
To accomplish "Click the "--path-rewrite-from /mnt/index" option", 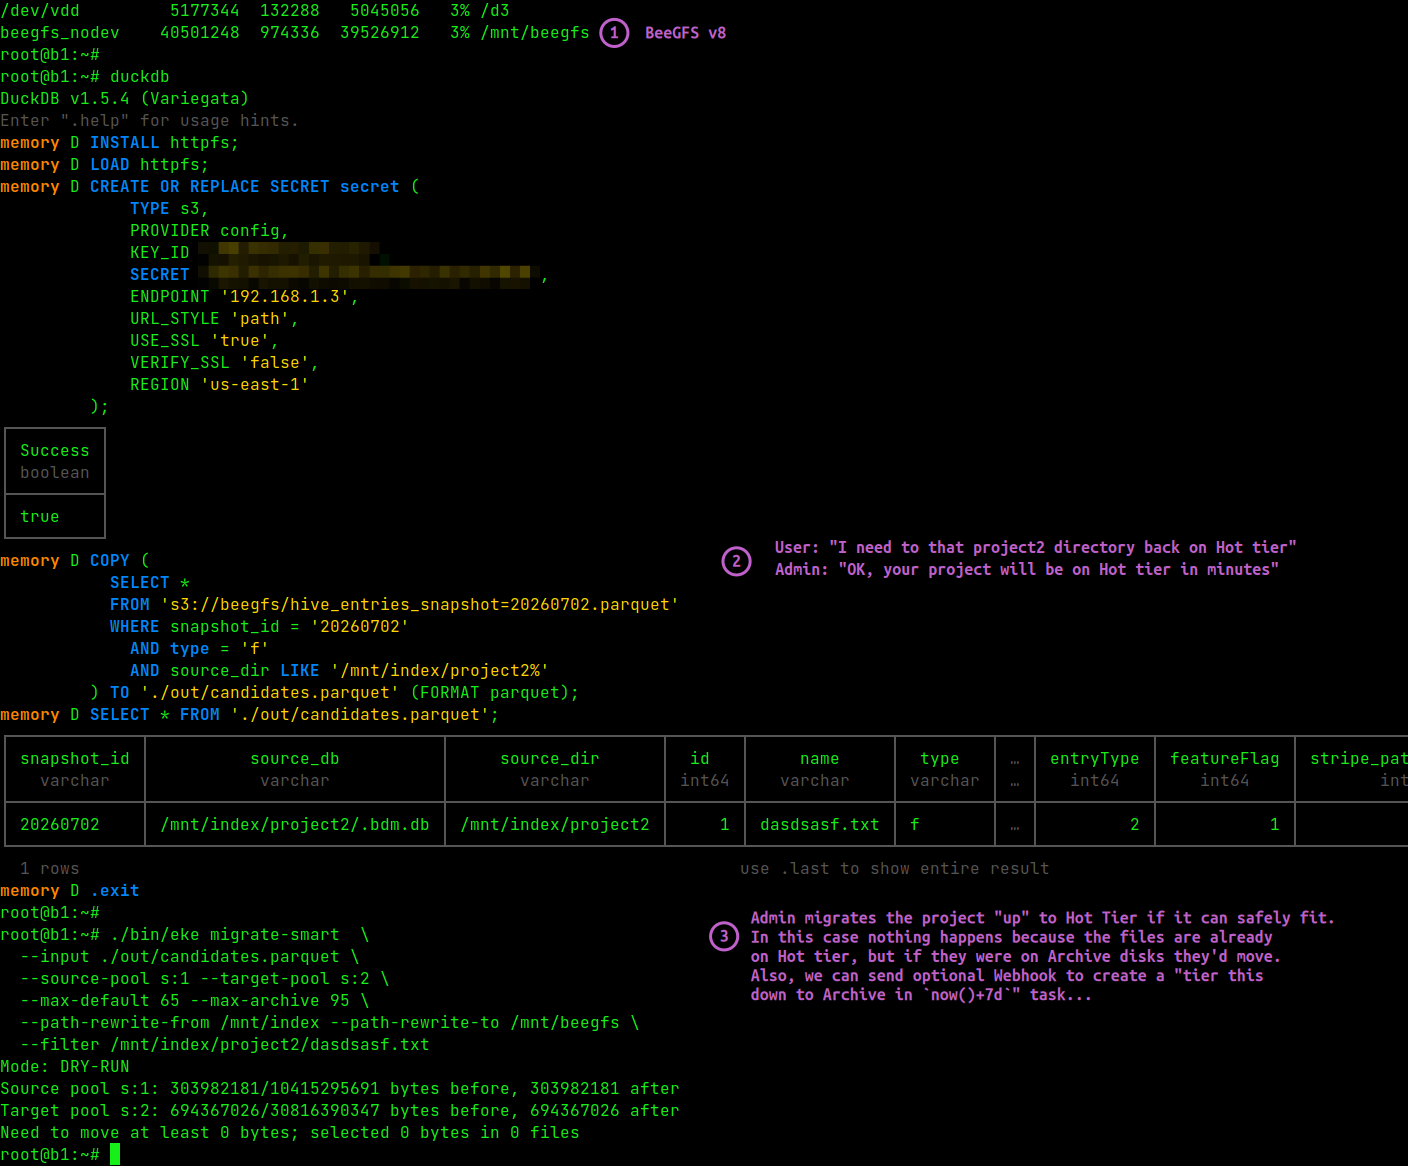I will point(170,1023).
